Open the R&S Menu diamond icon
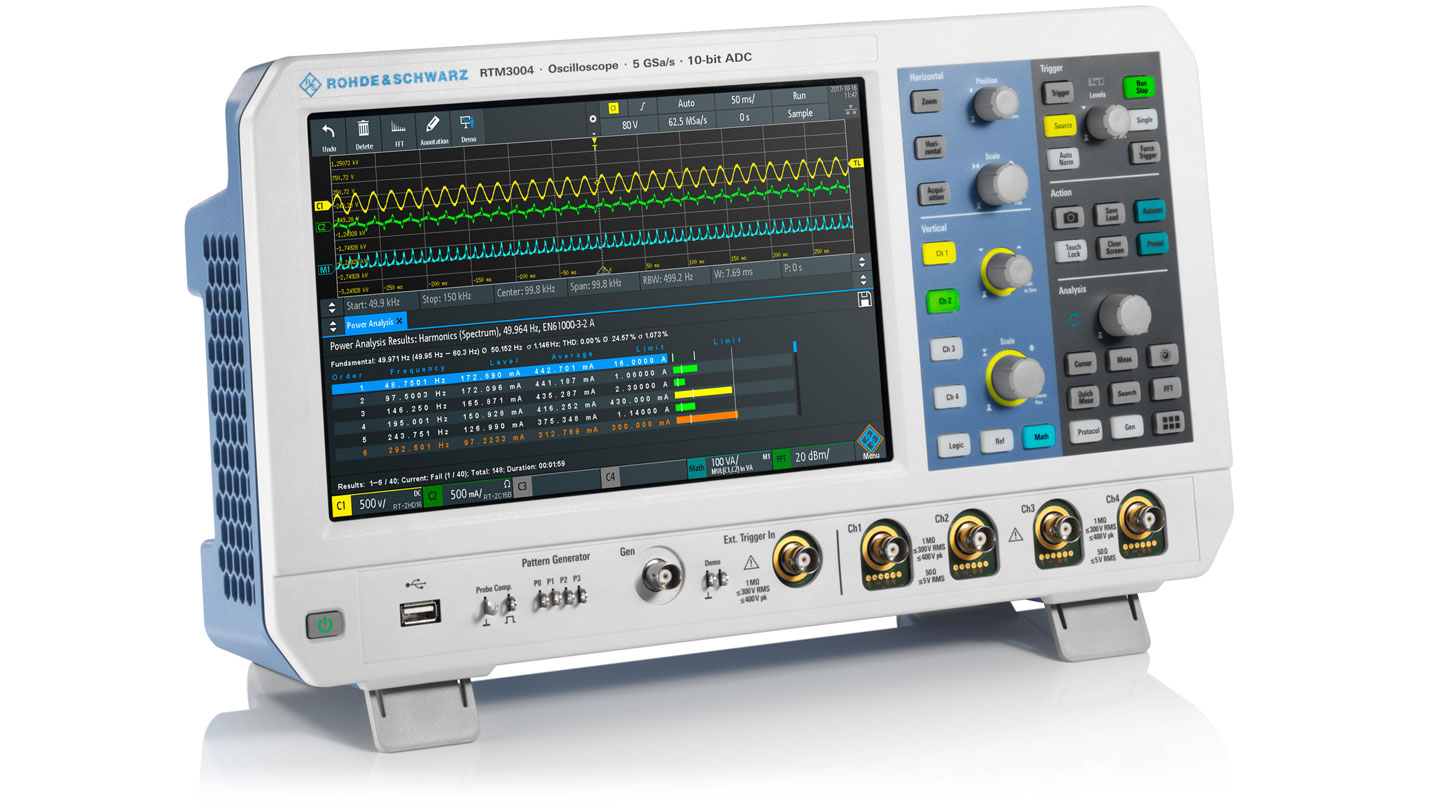Viewport: 1440px width, 810px height. pyautogui.click(x=870, y=441)
